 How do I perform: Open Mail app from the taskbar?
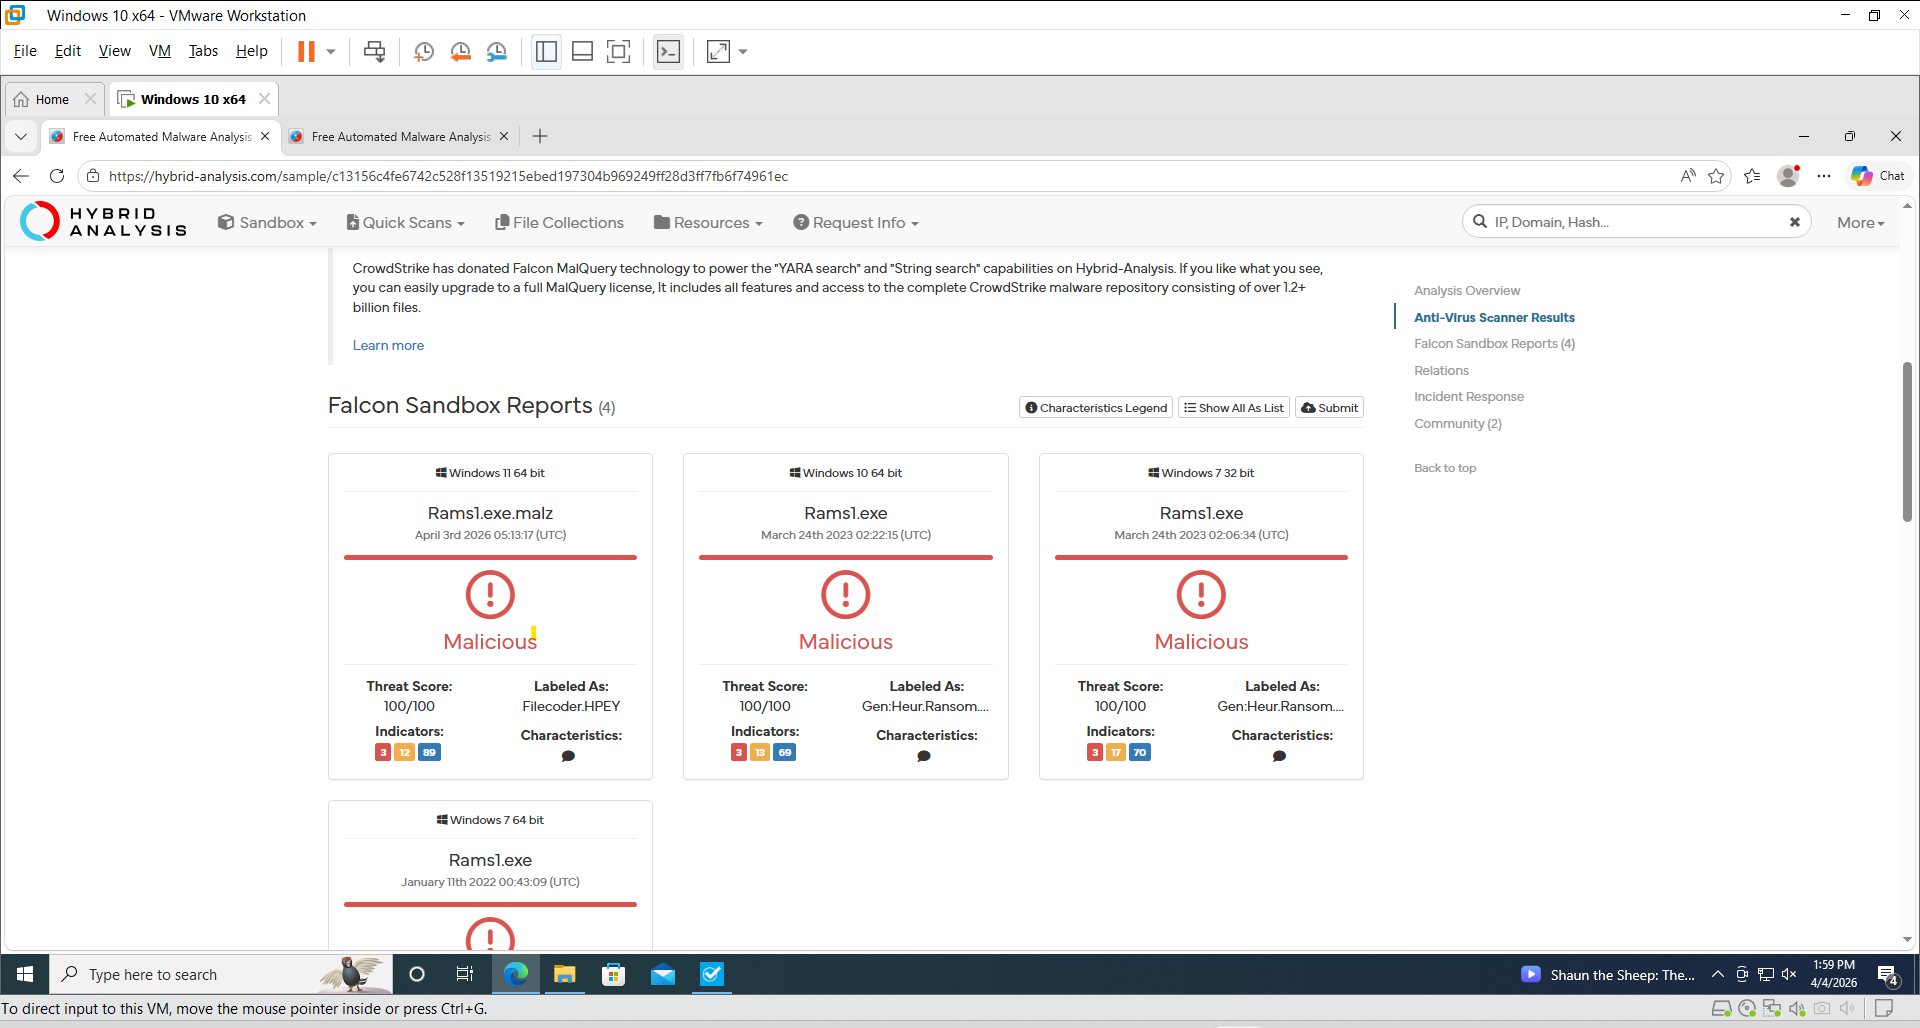(663, 974)
